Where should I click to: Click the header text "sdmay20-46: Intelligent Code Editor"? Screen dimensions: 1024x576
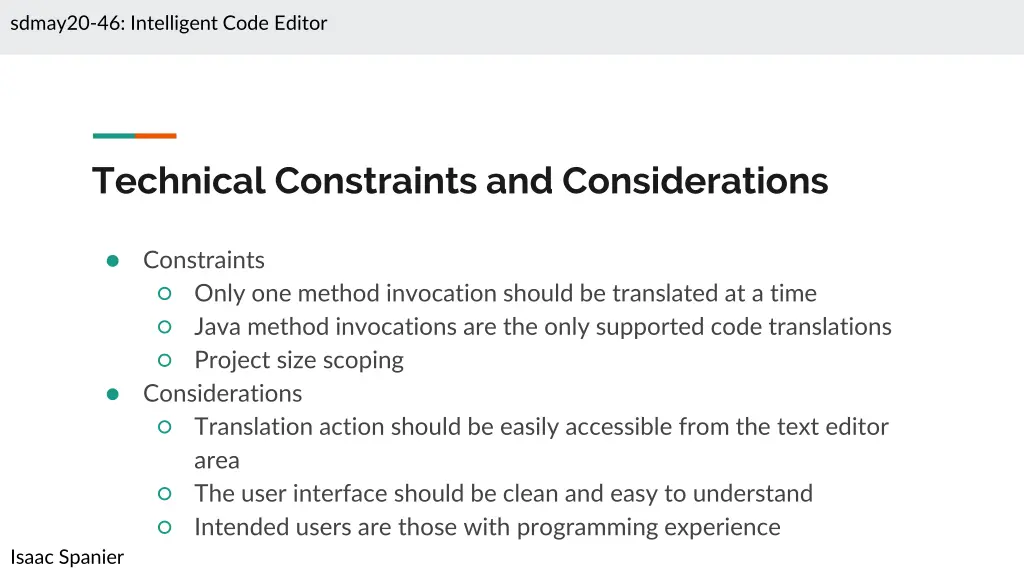point(169,23)
